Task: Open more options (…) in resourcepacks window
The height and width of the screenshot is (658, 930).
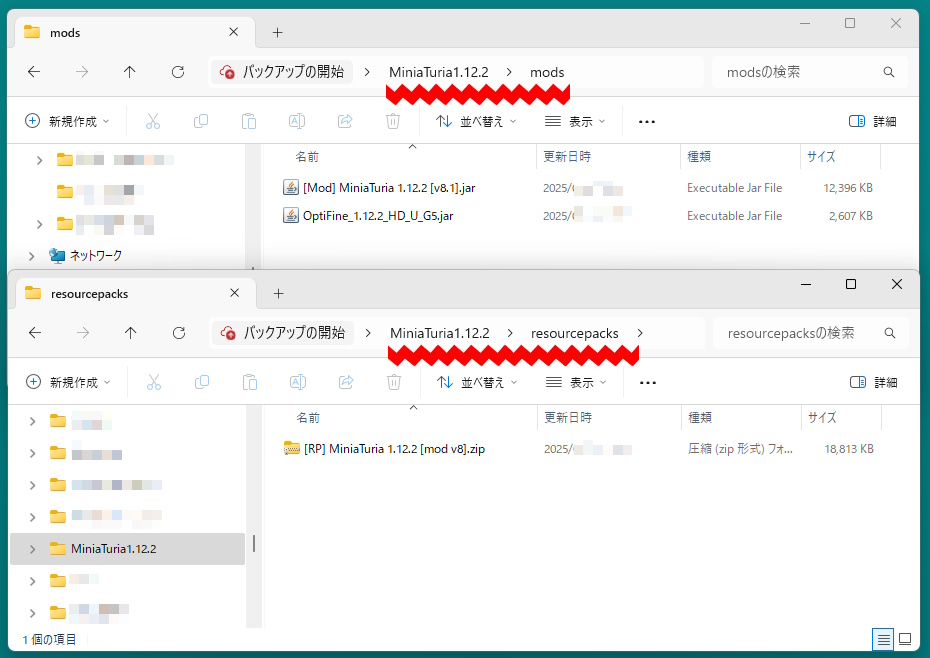Action: point(648,383)
